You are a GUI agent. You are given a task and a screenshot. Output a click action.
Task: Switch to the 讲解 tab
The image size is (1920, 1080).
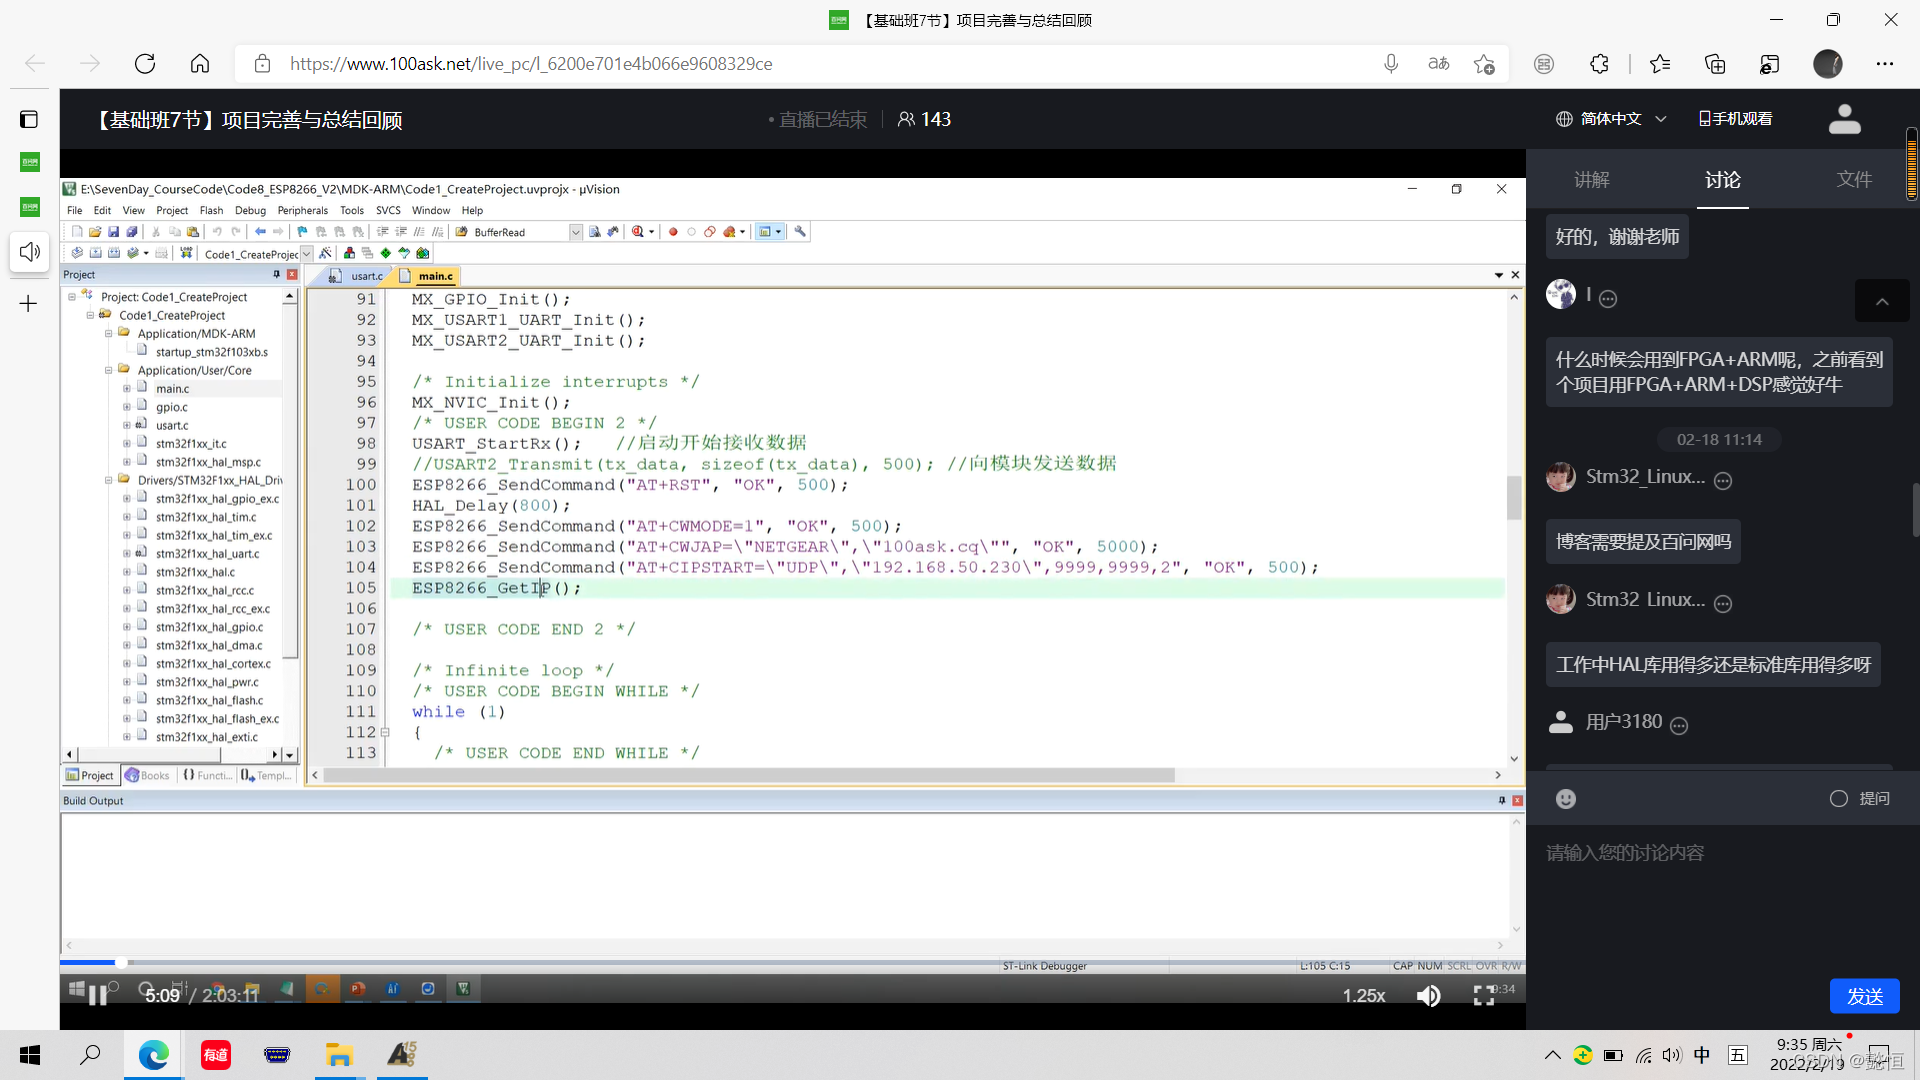click(x=1592, y=179)
